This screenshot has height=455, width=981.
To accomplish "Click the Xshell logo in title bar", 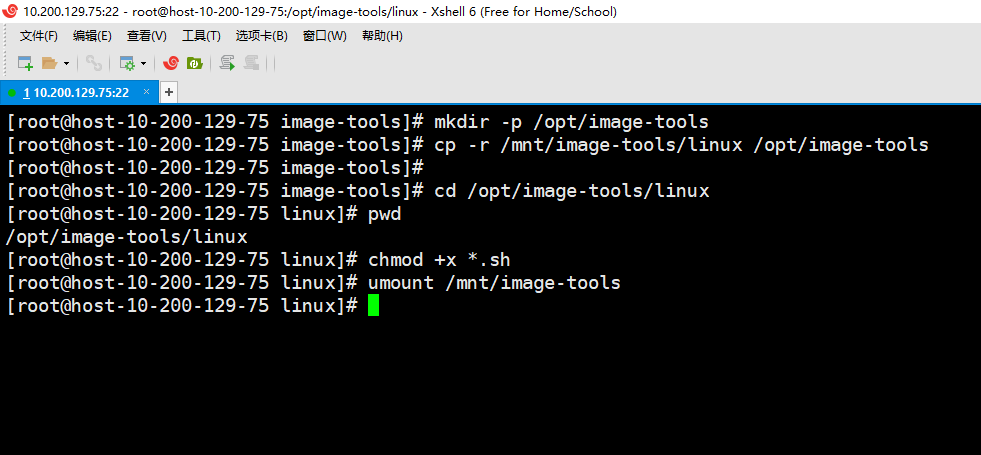I will click(x=10, y=11).
